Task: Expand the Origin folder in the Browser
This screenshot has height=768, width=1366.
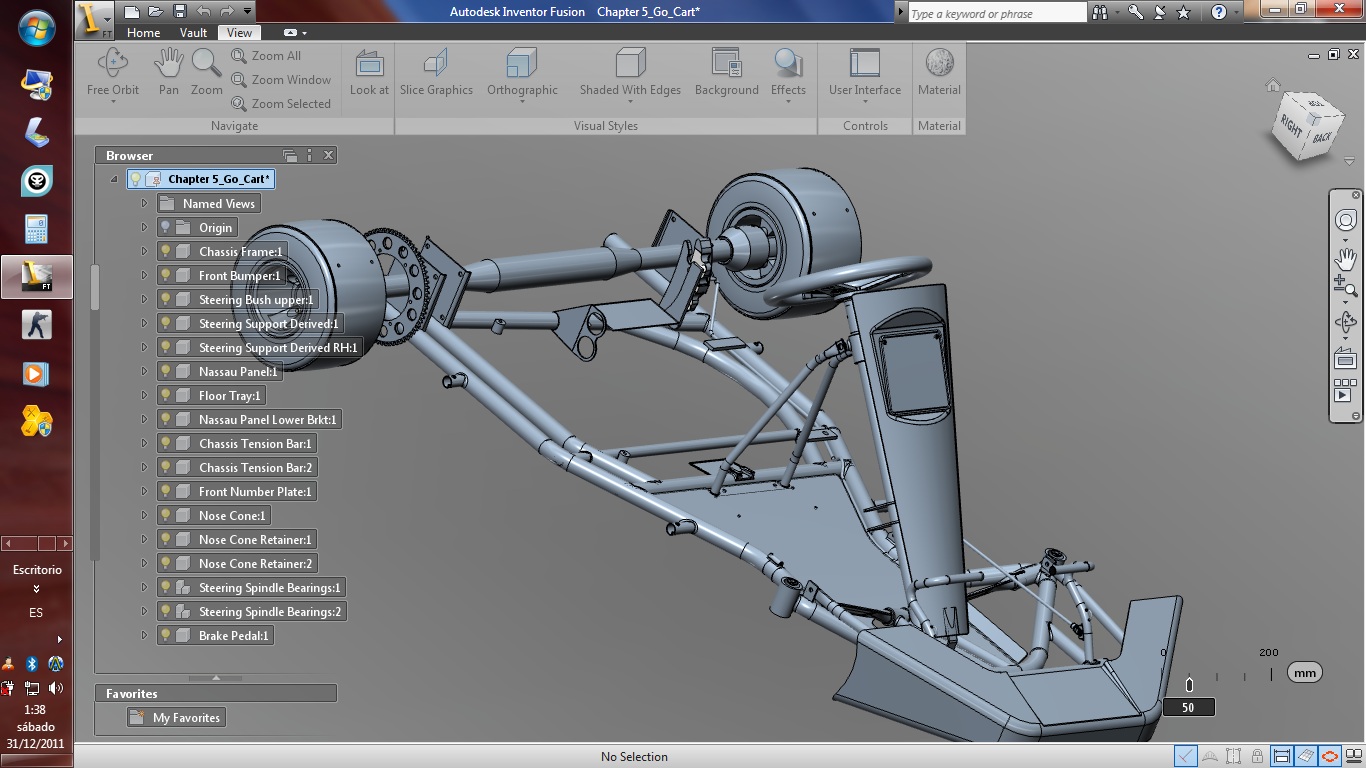Action: point(145,227)
